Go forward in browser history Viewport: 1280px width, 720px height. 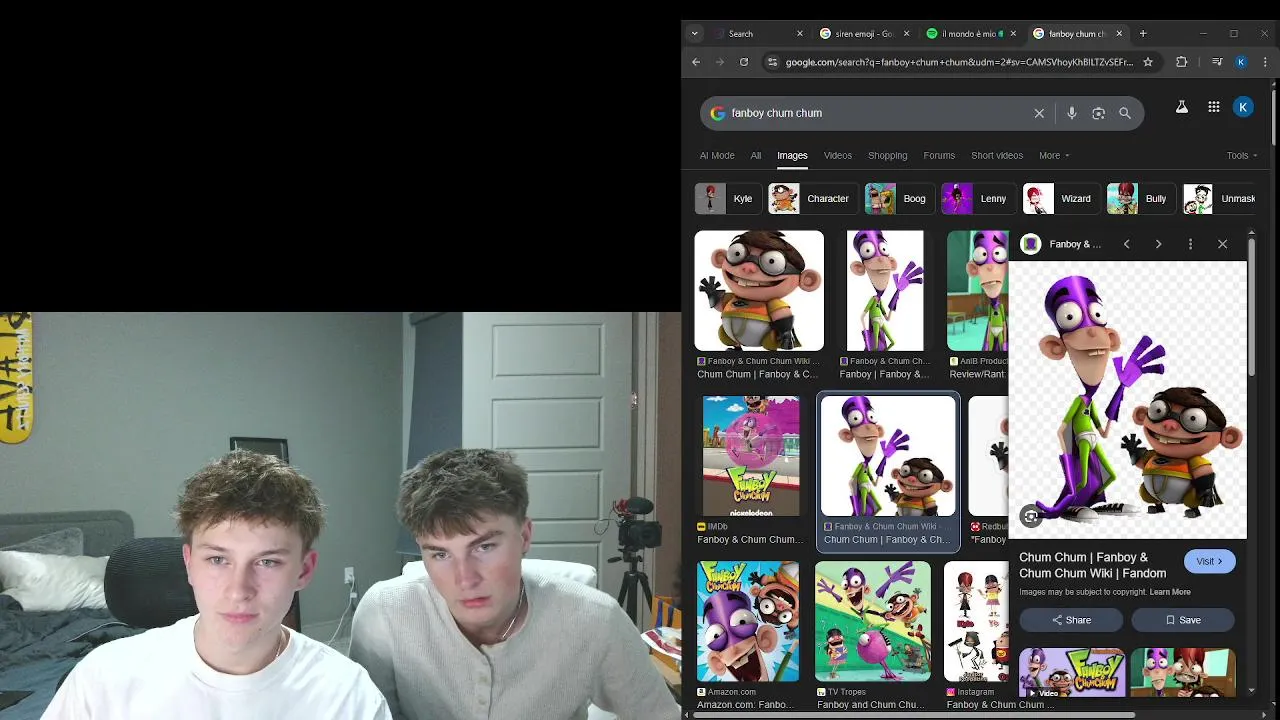(720, 62)
